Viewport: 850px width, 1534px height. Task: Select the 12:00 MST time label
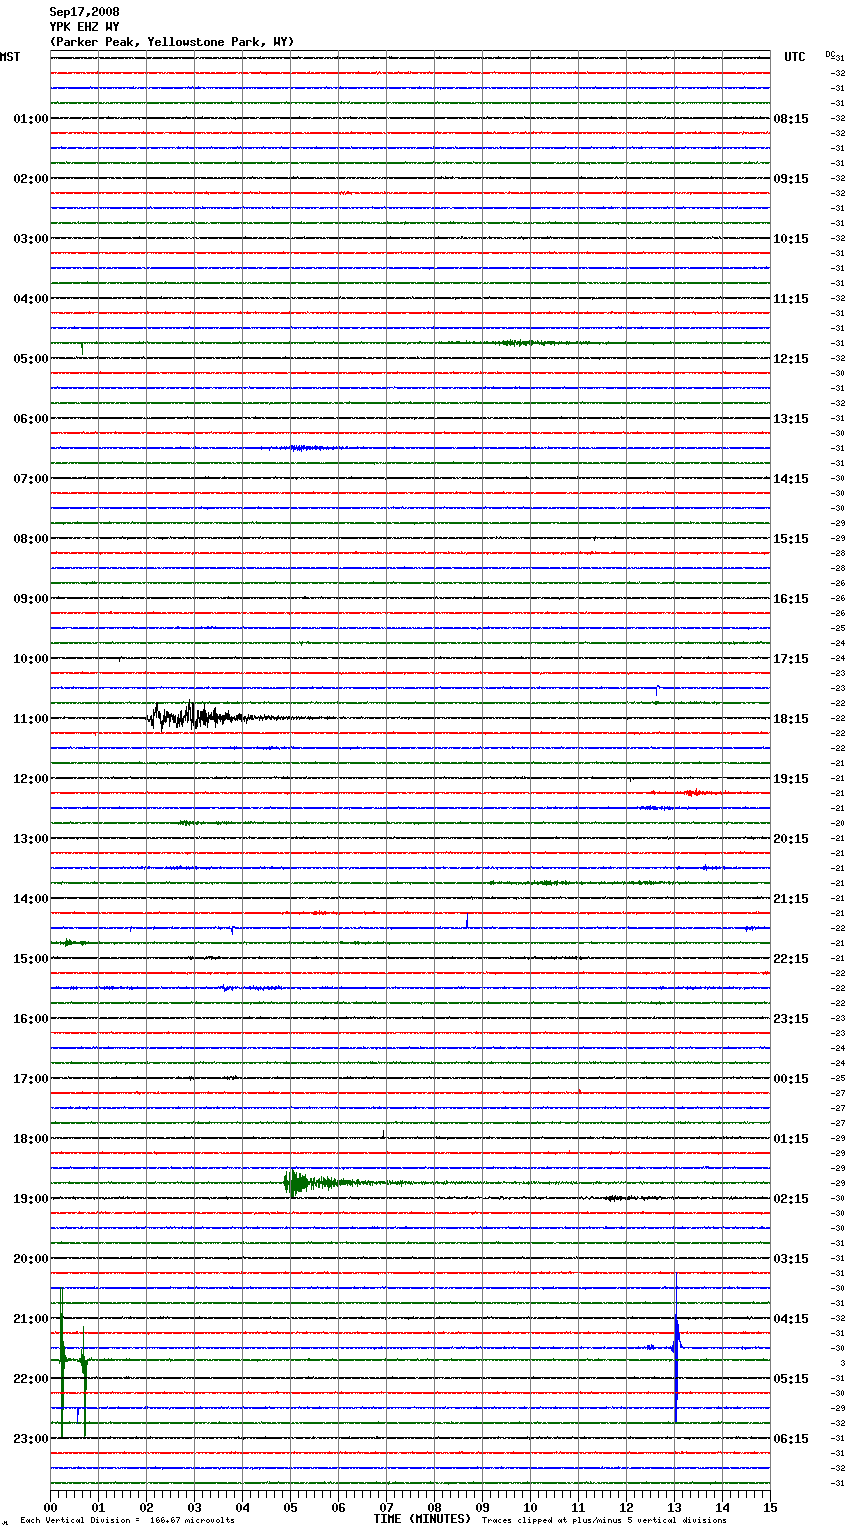tap(31, 779)
